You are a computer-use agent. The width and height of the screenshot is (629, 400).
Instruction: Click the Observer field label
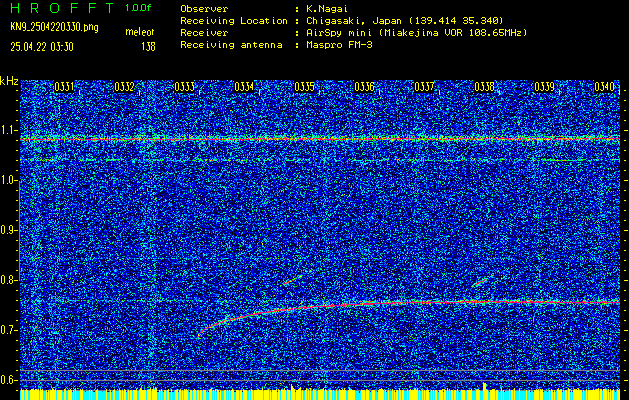coord(204,8)
